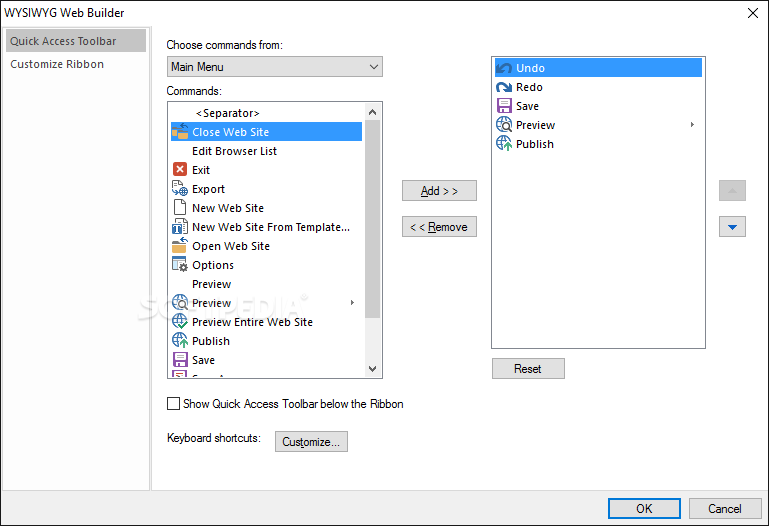
Task: Move selected item down with arrow button
Action: click(732, 227)
